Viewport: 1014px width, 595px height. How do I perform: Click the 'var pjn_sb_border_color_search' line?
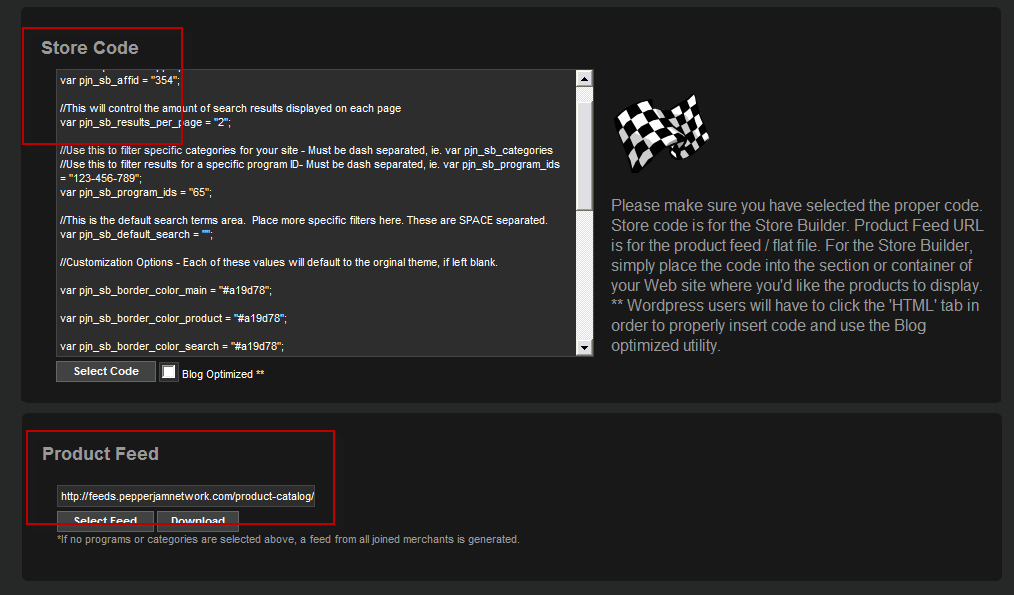pos(172,346)
